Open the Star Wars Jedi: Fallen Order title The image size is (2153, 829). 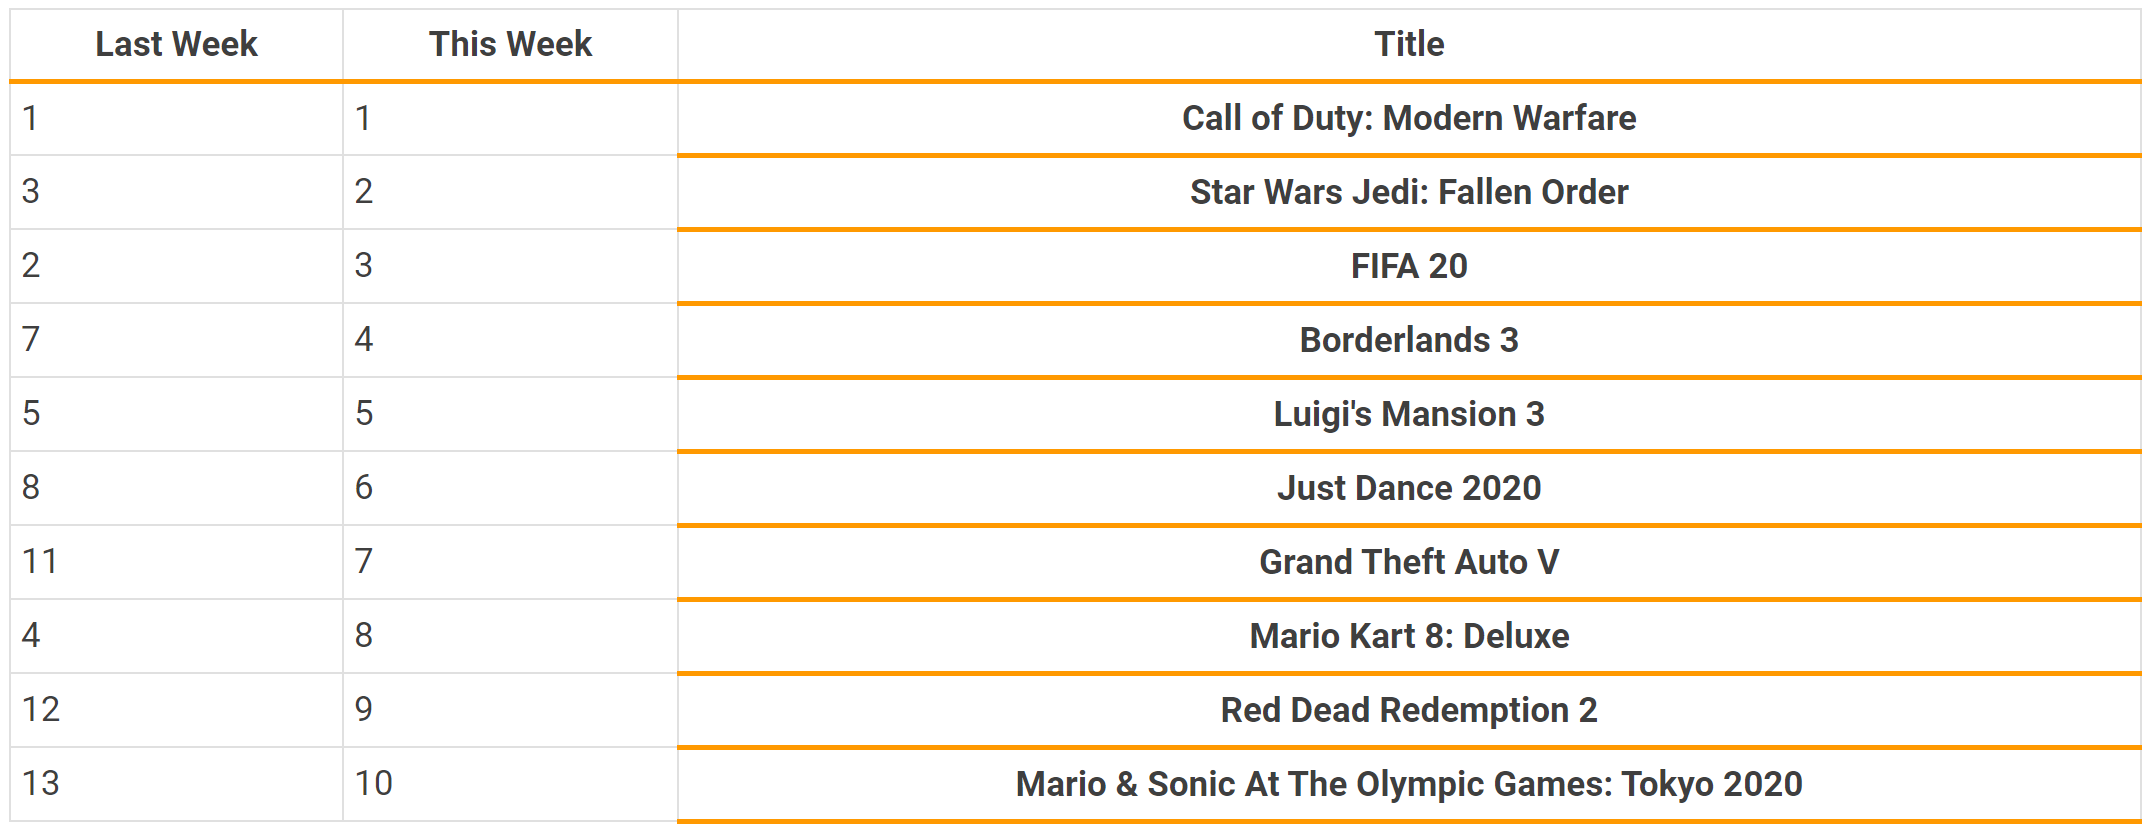(1409, 192)
